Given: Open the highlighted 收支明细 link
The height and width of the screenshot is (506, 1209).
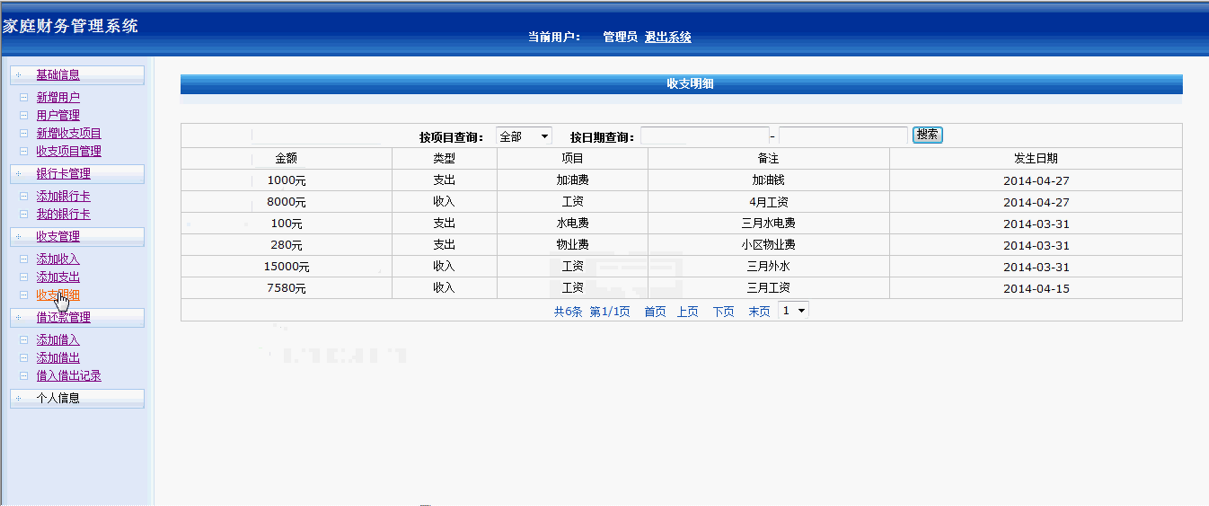Looking at the screenshot, I should coord(58,295).
